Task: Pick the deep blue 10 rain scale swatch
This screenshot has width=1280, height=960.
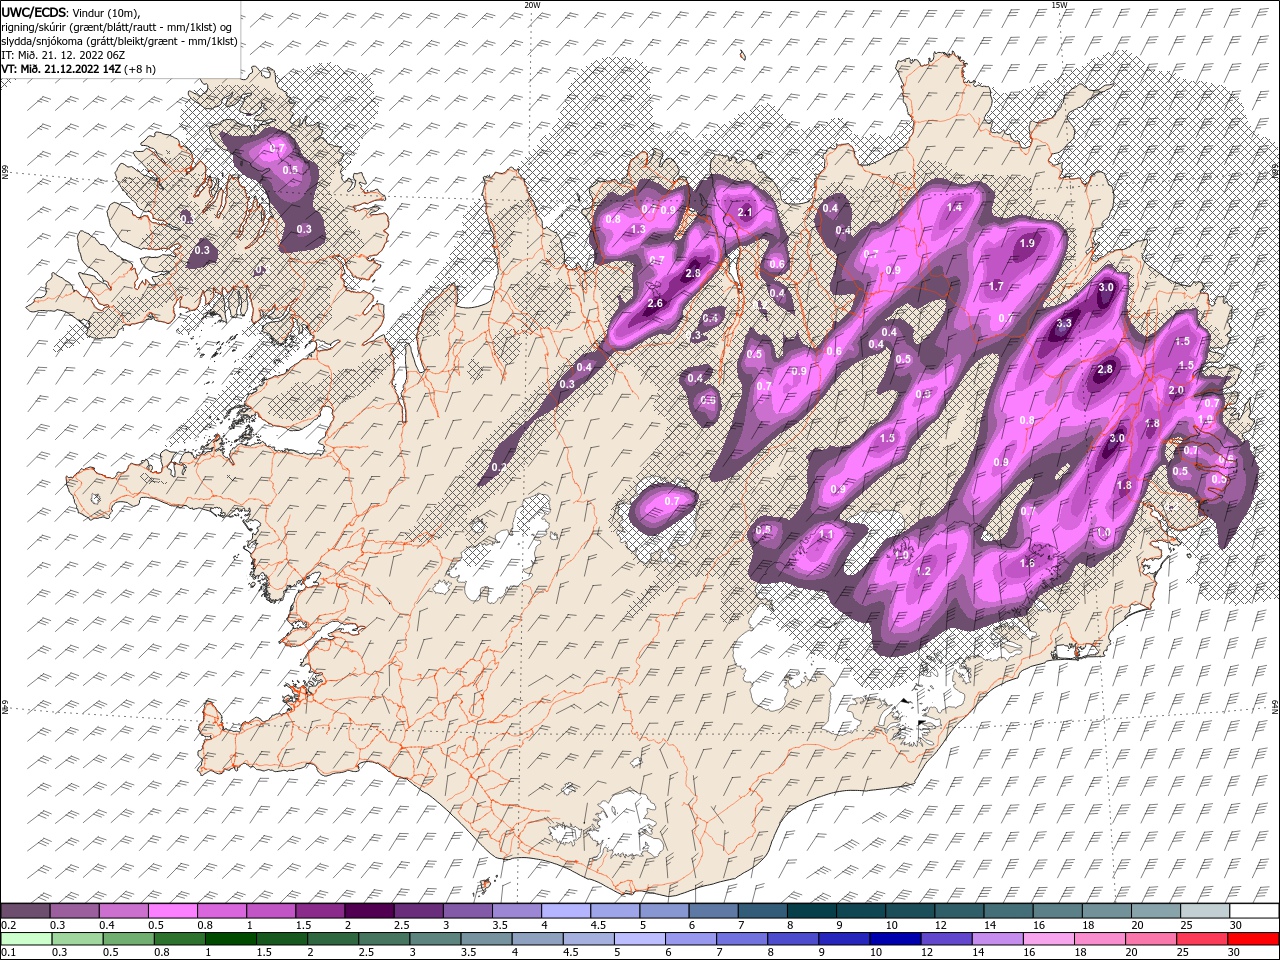Action: tap(897, 938)
